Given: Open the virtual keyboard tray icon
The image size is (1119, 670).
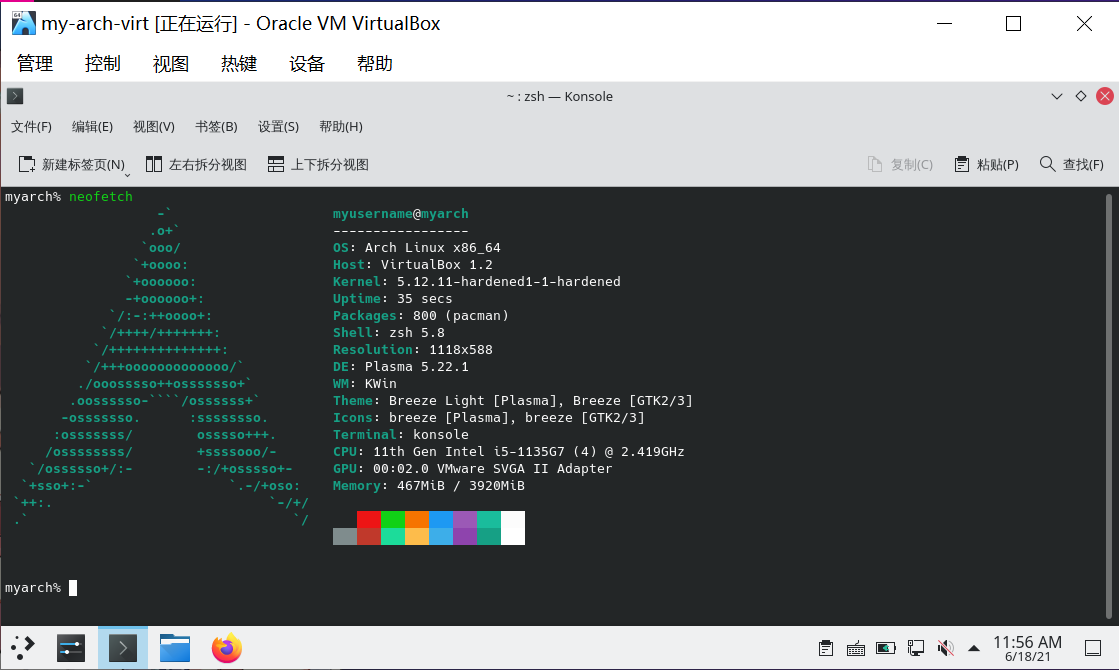Looking at the screenshot, I should coord(856,648).
